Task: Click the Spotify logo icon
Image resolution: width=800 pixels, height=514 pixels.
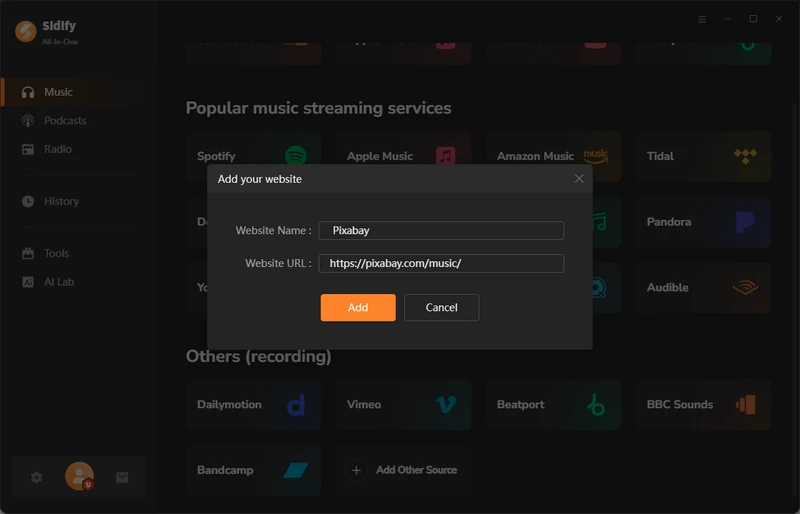Action: (295, 155)
